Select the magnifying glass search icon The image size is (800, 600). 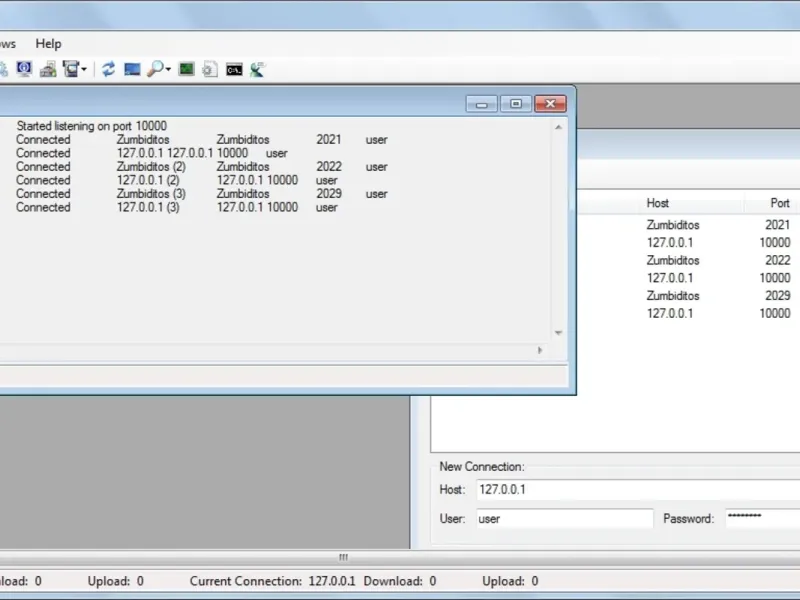pos(155,69)
